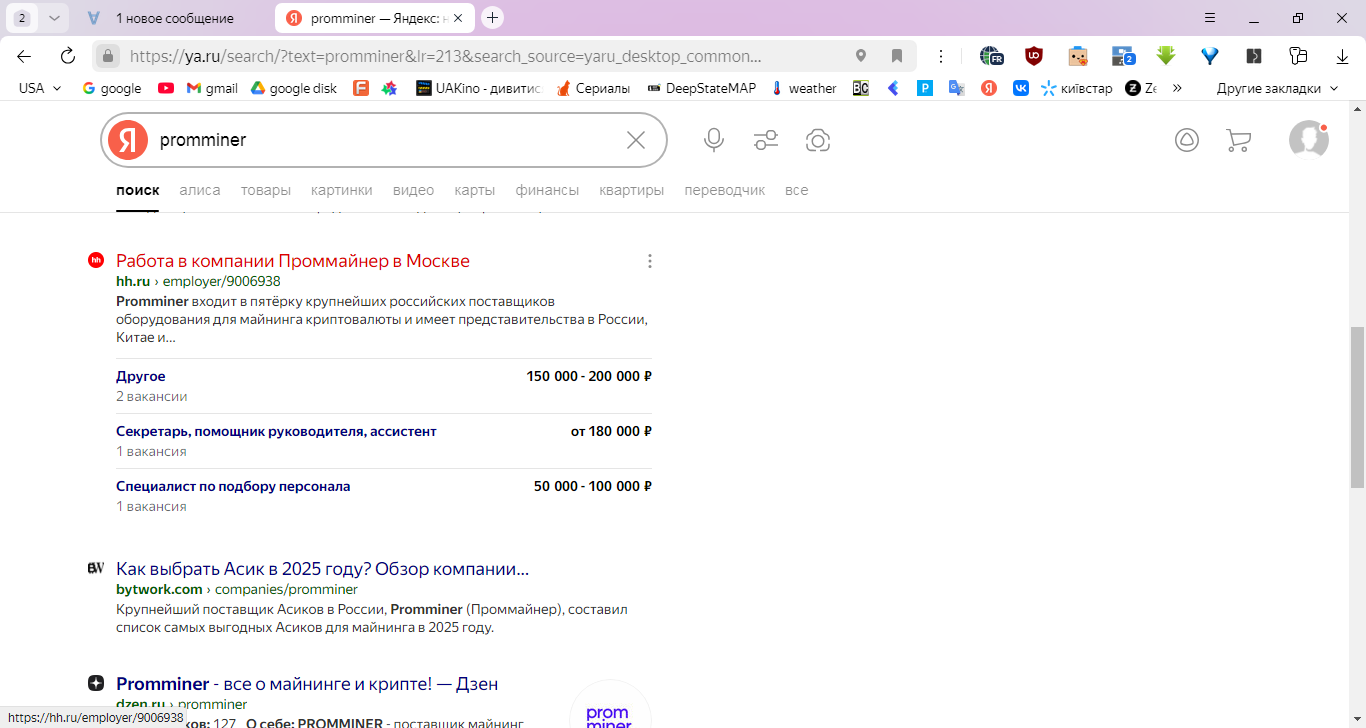Viewport: 1366px width, 728px height.
Task: Switch to the финансы search tab
Action: click(547, 190)
